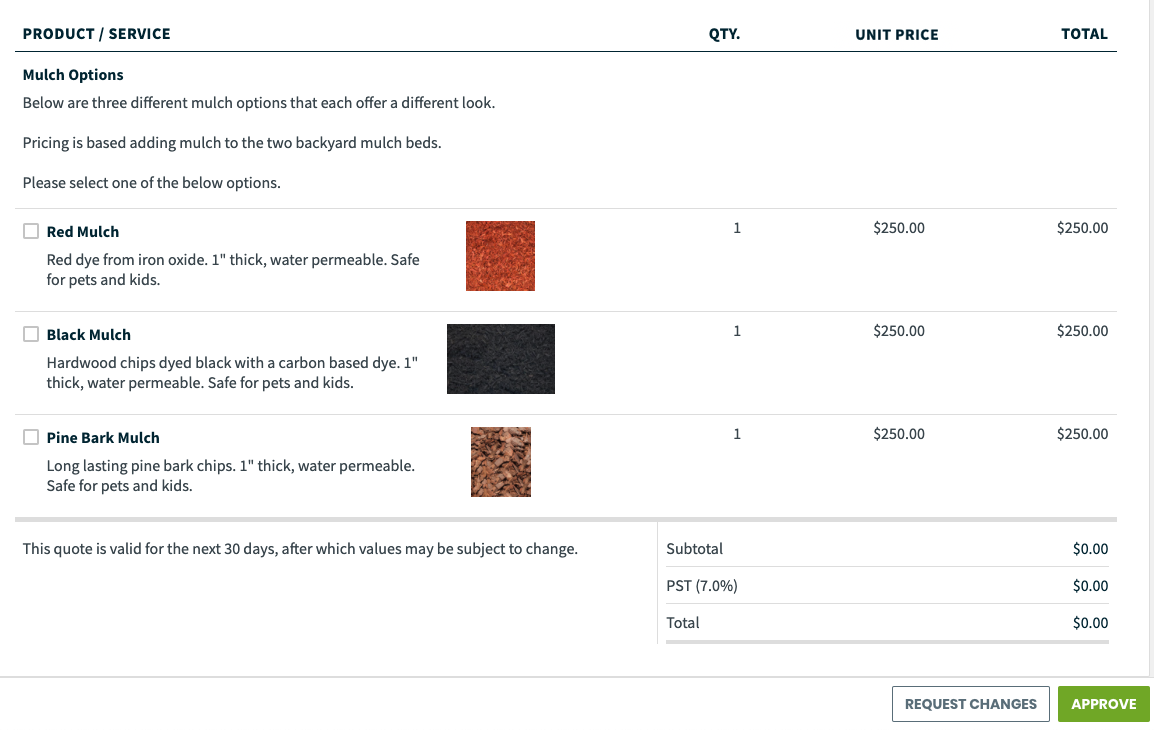Click the Red Mulch item title
The width and height of the screenshot is (1154, 730).
coord(83,231)
